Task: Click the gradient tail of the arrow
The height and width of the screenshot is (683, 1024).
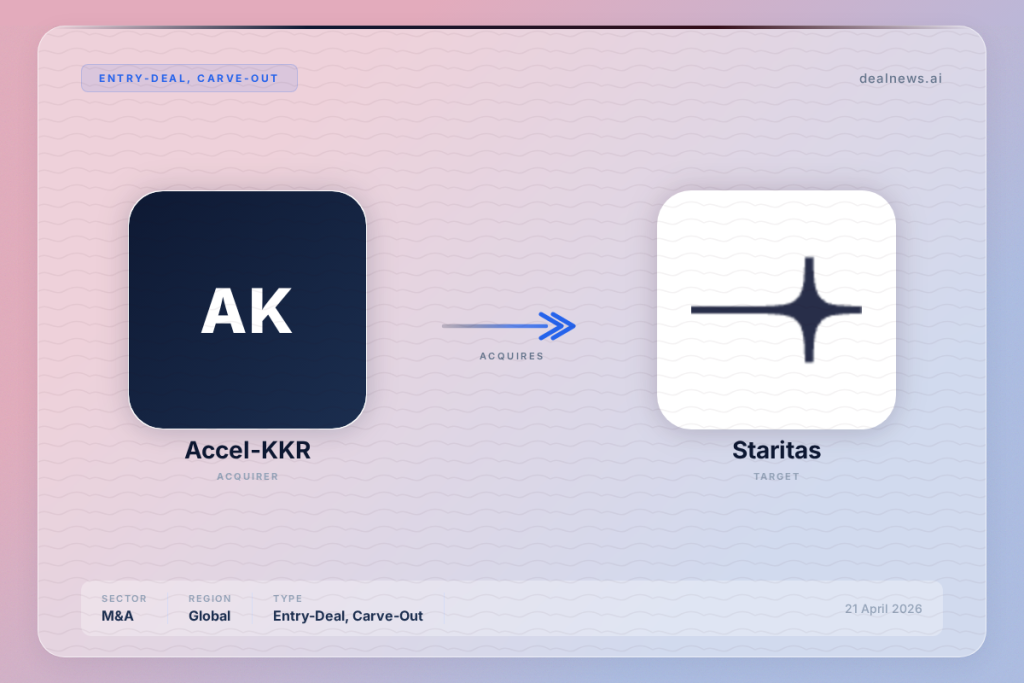Action: (470, 325)
